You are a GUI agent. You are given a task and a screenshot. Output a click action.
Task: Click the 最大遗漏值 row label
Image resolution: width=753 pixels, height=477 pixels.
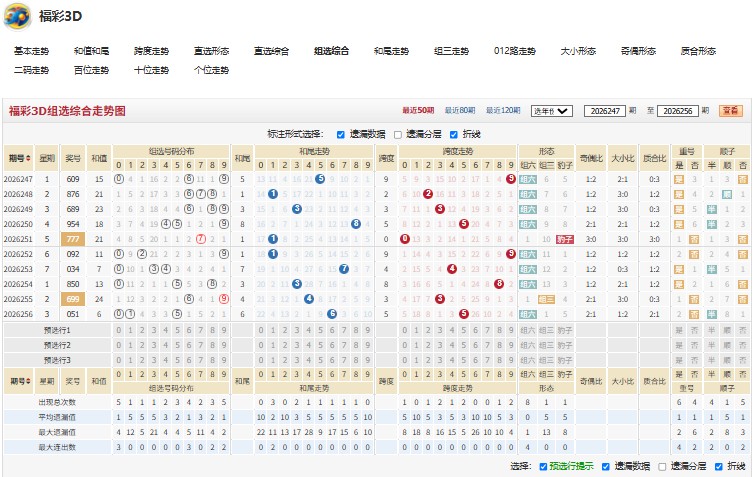coord(57,432)
